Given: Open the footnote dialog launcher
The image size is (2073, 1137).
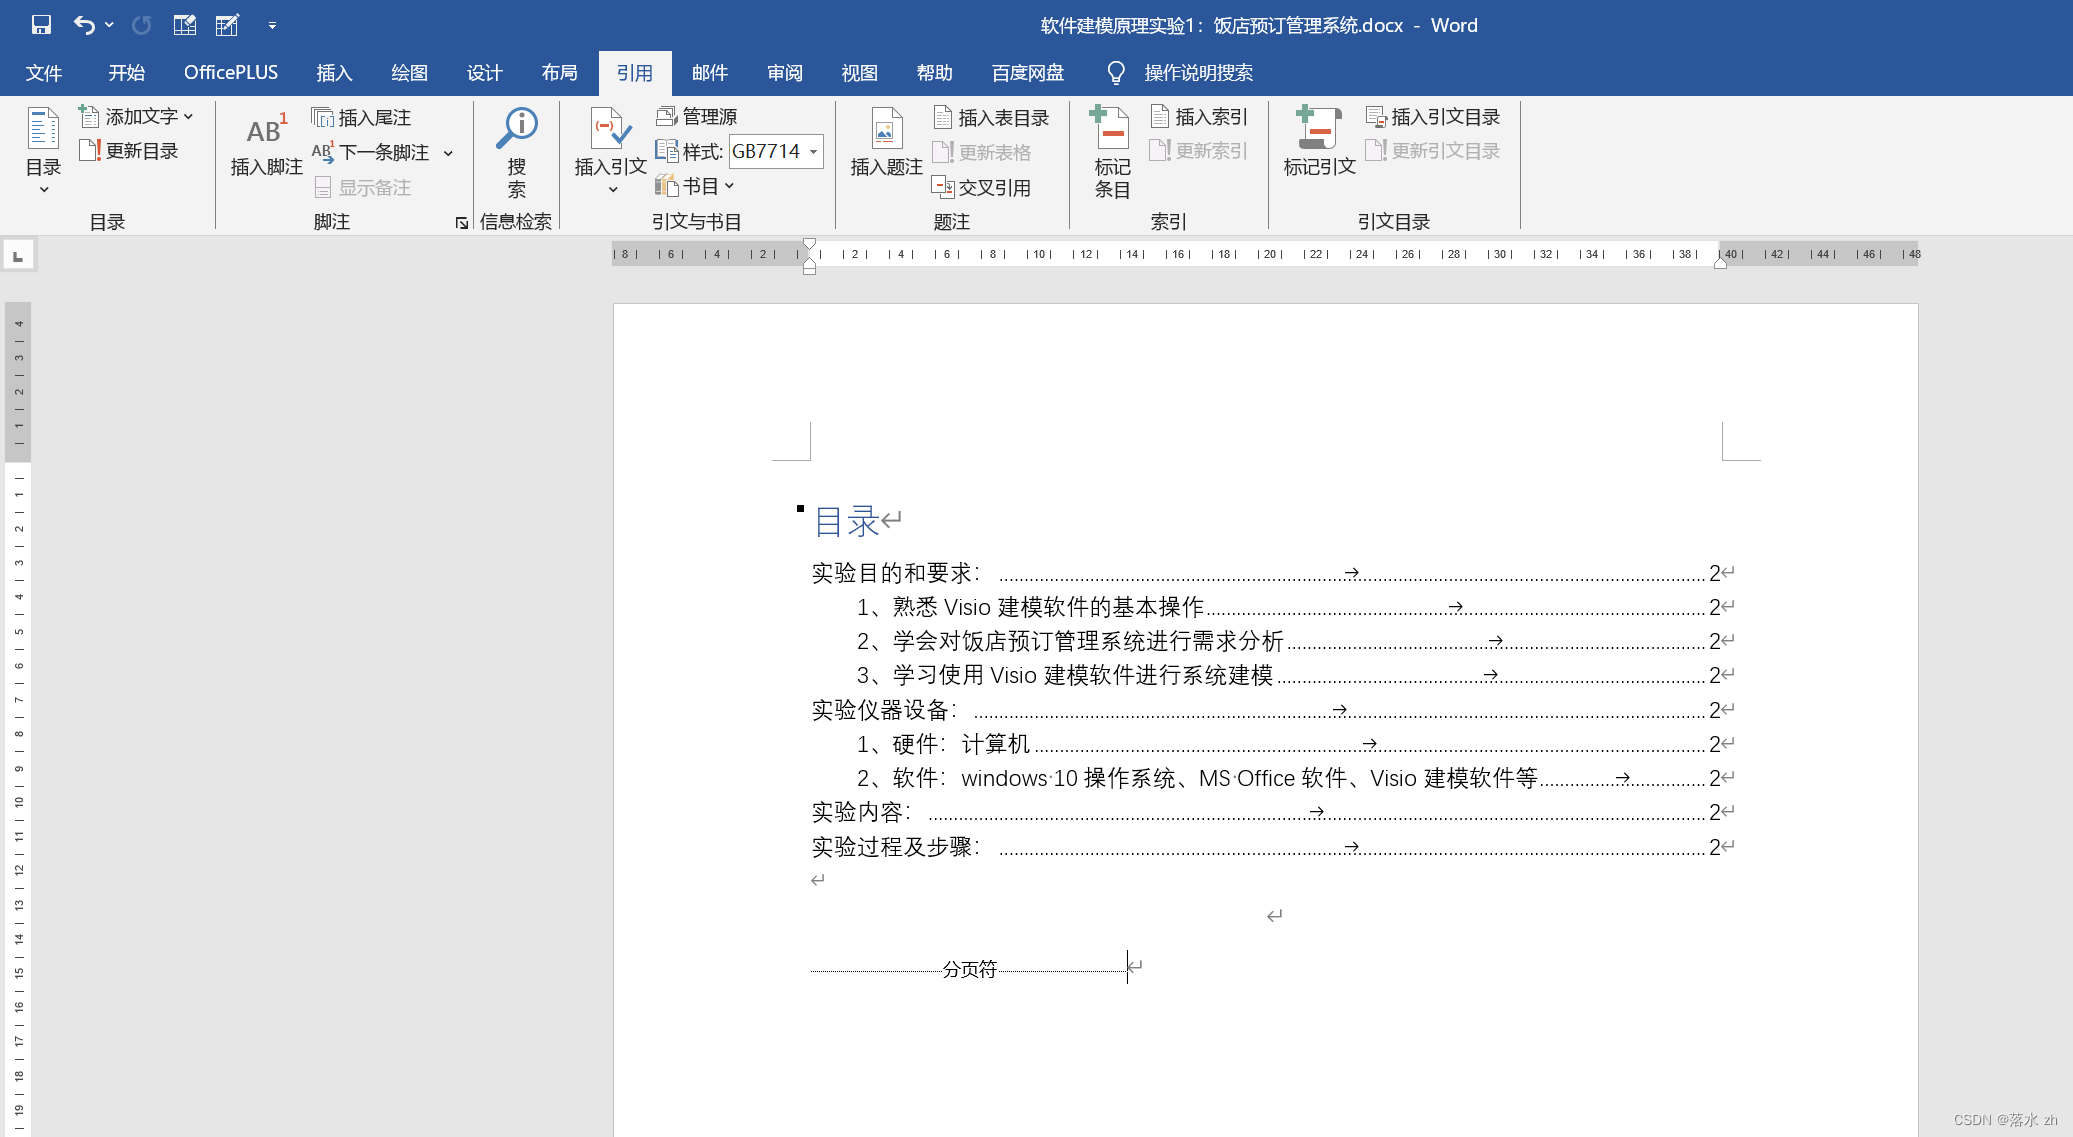Looking at the screenshot, I should pos(461,223).
